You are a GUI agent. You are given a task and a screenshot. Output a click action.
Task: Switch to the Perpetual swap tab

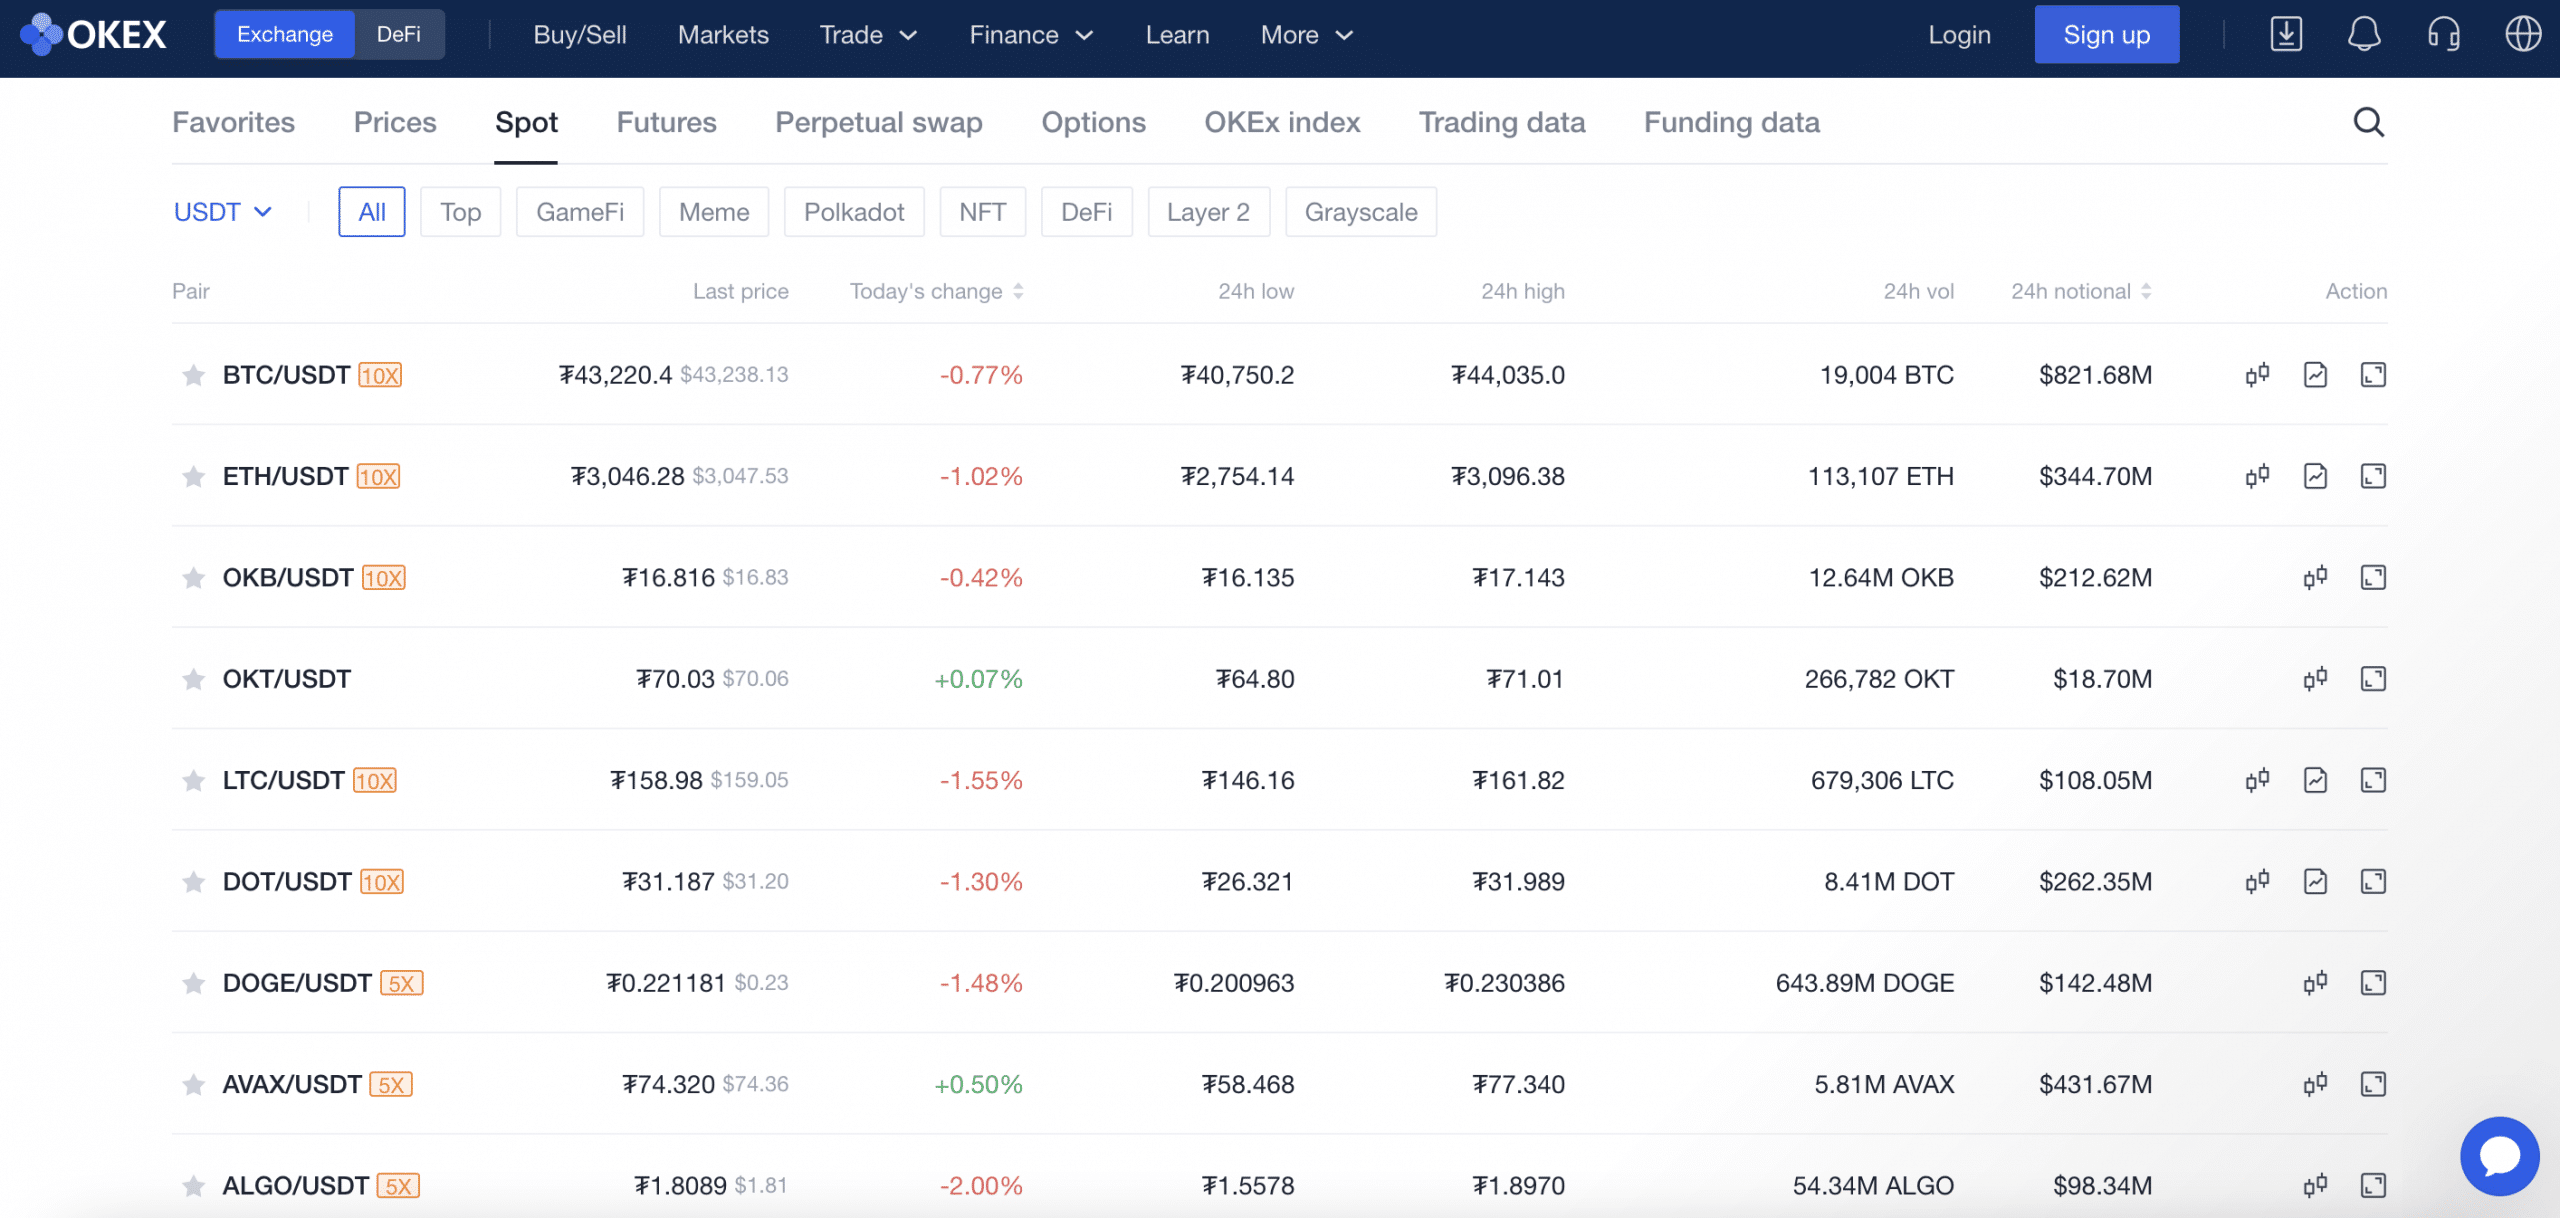(879, 122)
